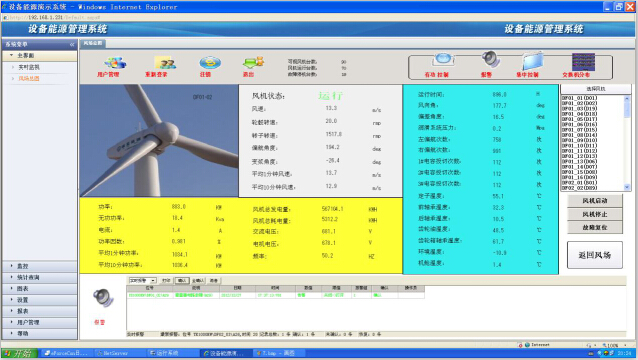Open the 有功控制 active power control icon
638x360 pixels.
pyautogui.click(x=443, y=59)
